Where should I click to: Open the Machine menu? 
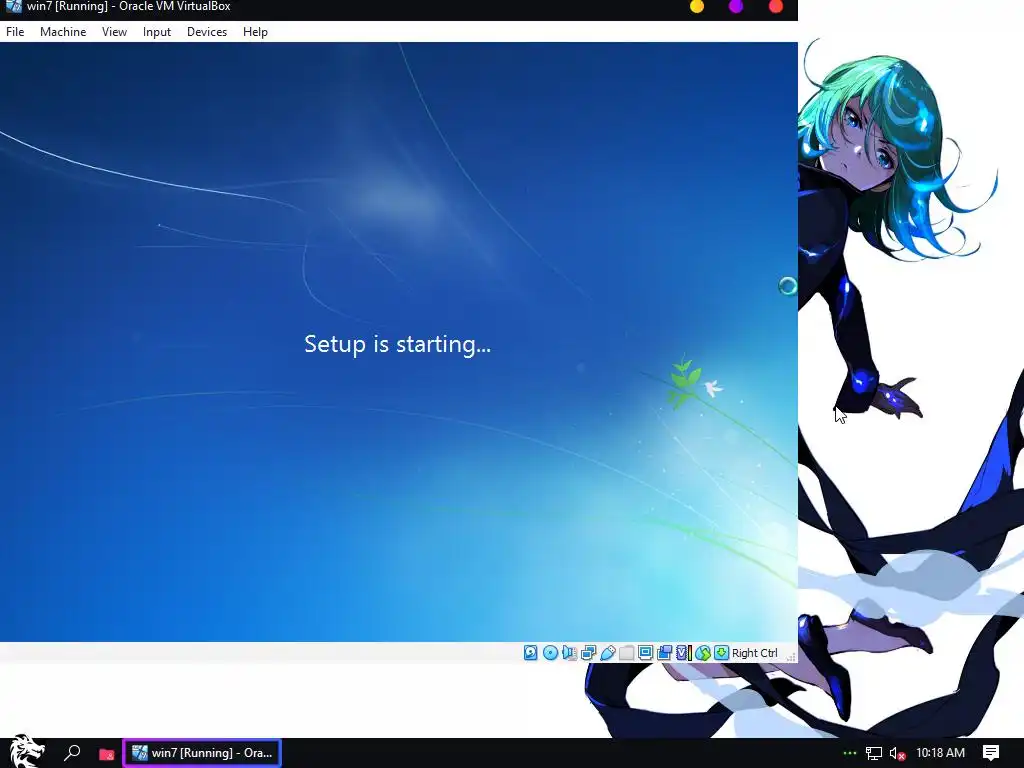pos(63,32)
